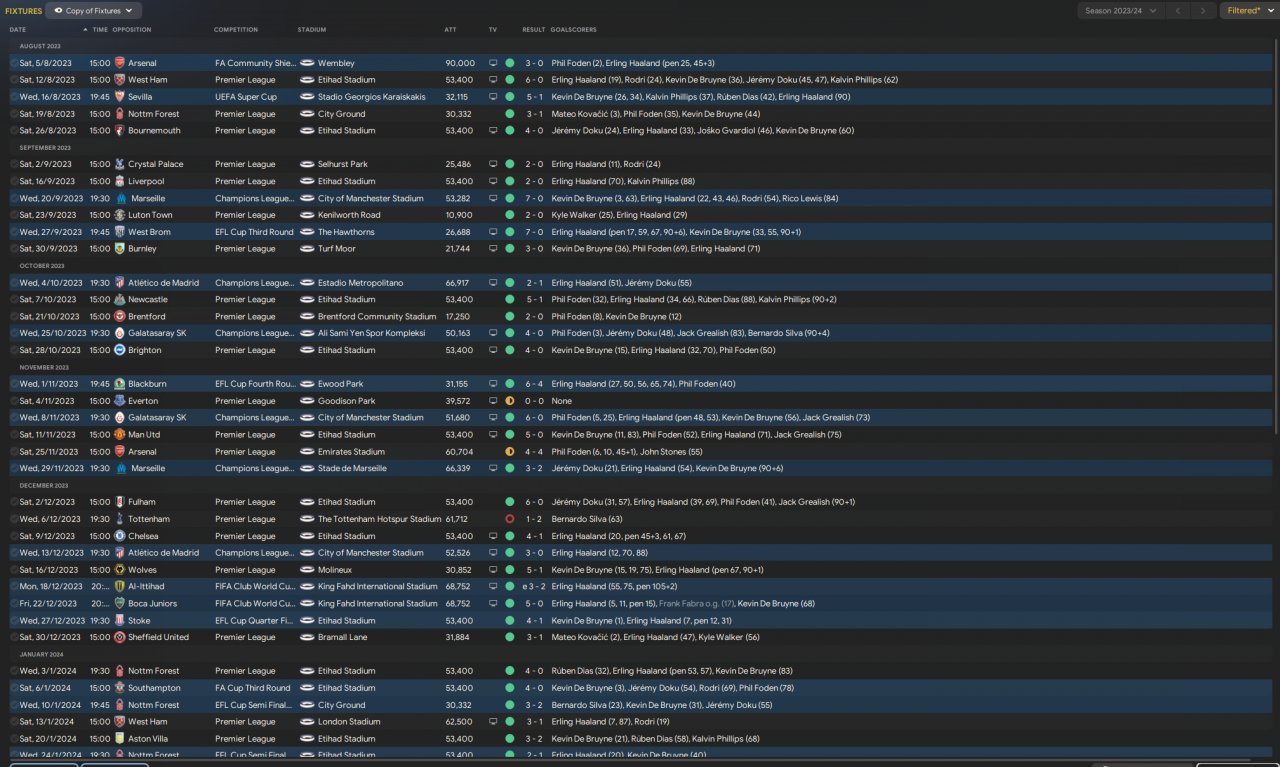Viewport: 1280px width, 767px height.
Task: Open the Stadio Georgios Karaiskakis stadium link
Action: [x=371, y=97]
